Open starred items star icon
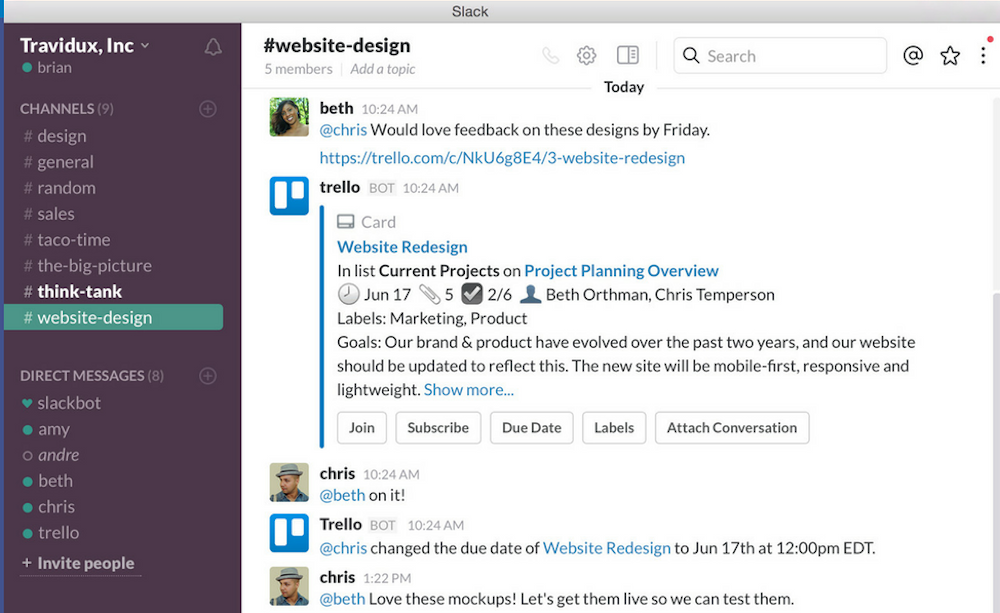 pos(950,55)
